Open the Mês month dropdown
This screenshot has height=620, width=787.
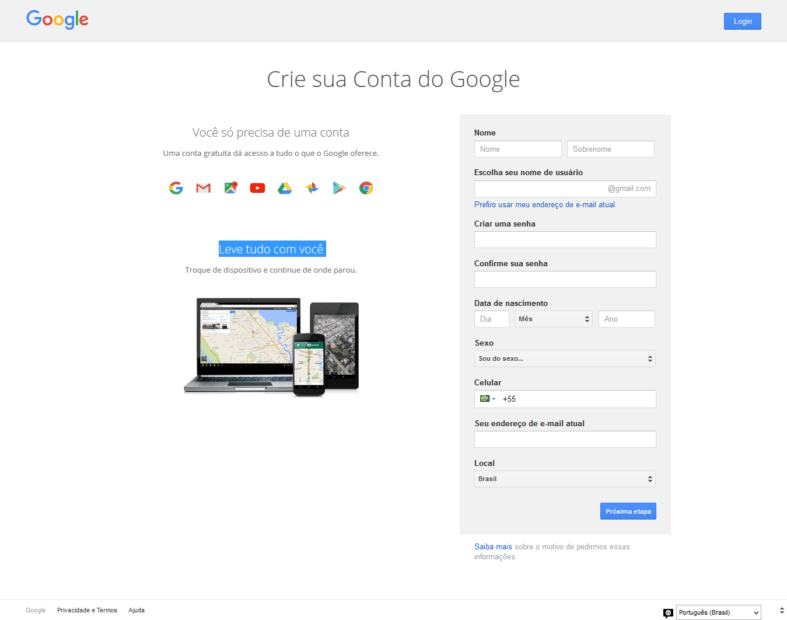click(553, 319)
